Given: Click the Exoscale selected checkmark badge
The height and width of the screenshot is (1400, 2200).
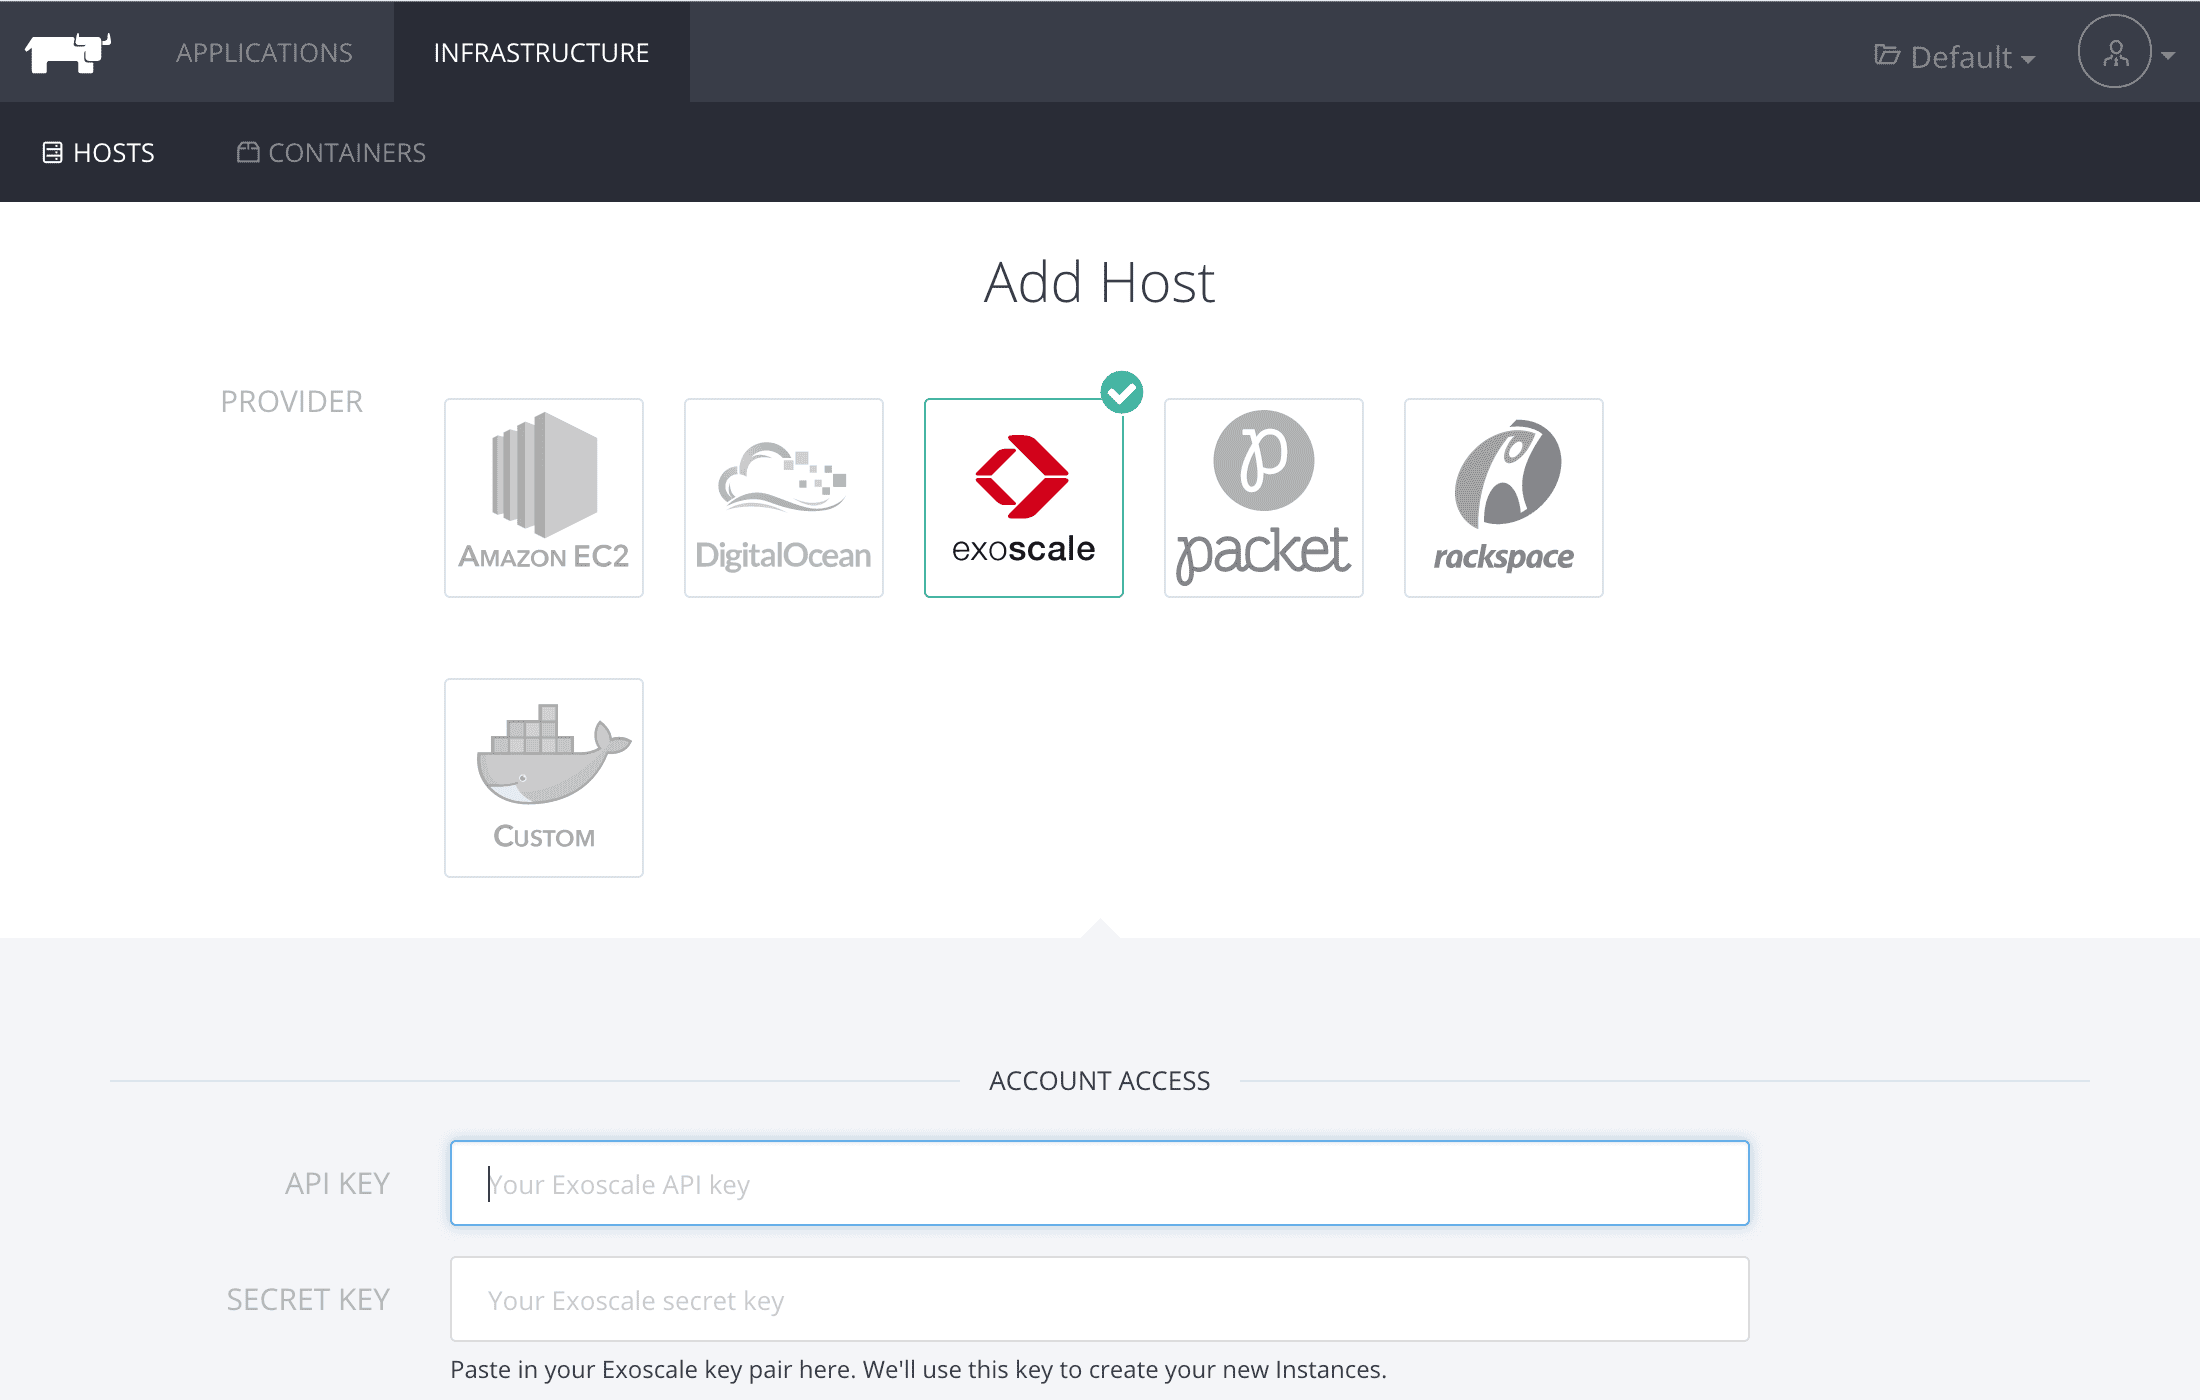Looking at the screenshot, I should tap(1122, 392).
